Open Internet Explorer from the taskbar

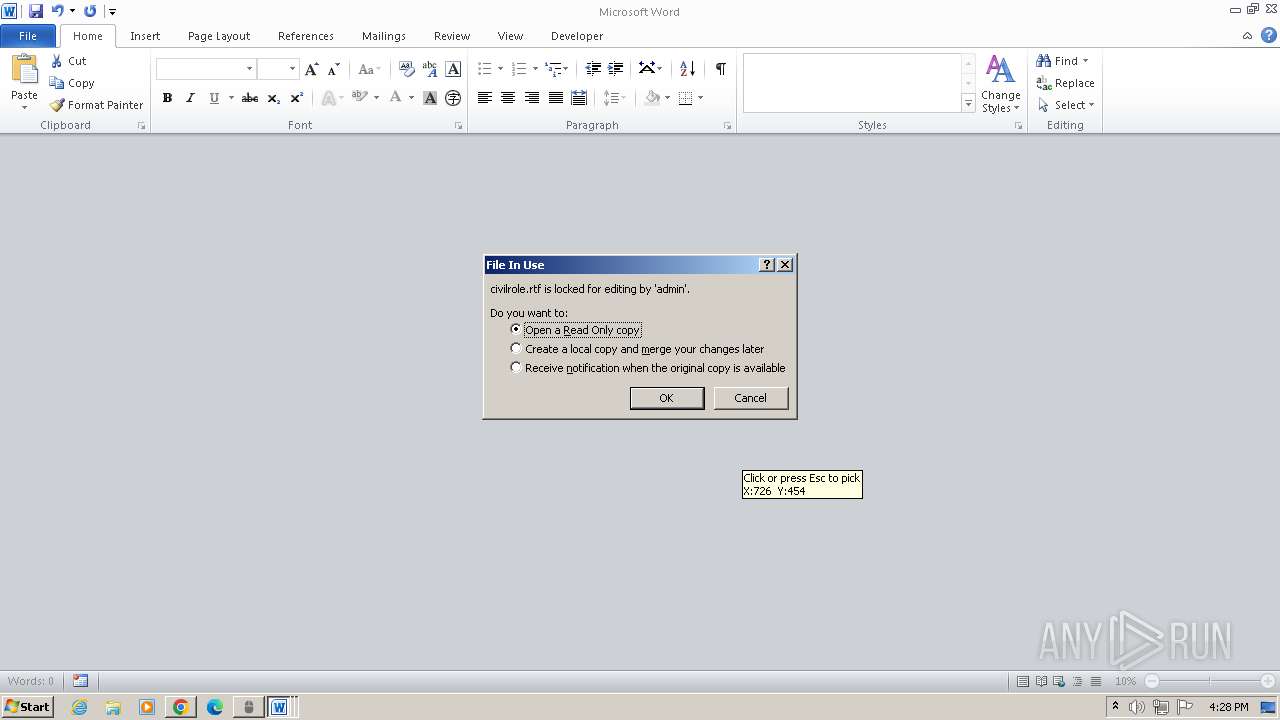click(79, 707)
